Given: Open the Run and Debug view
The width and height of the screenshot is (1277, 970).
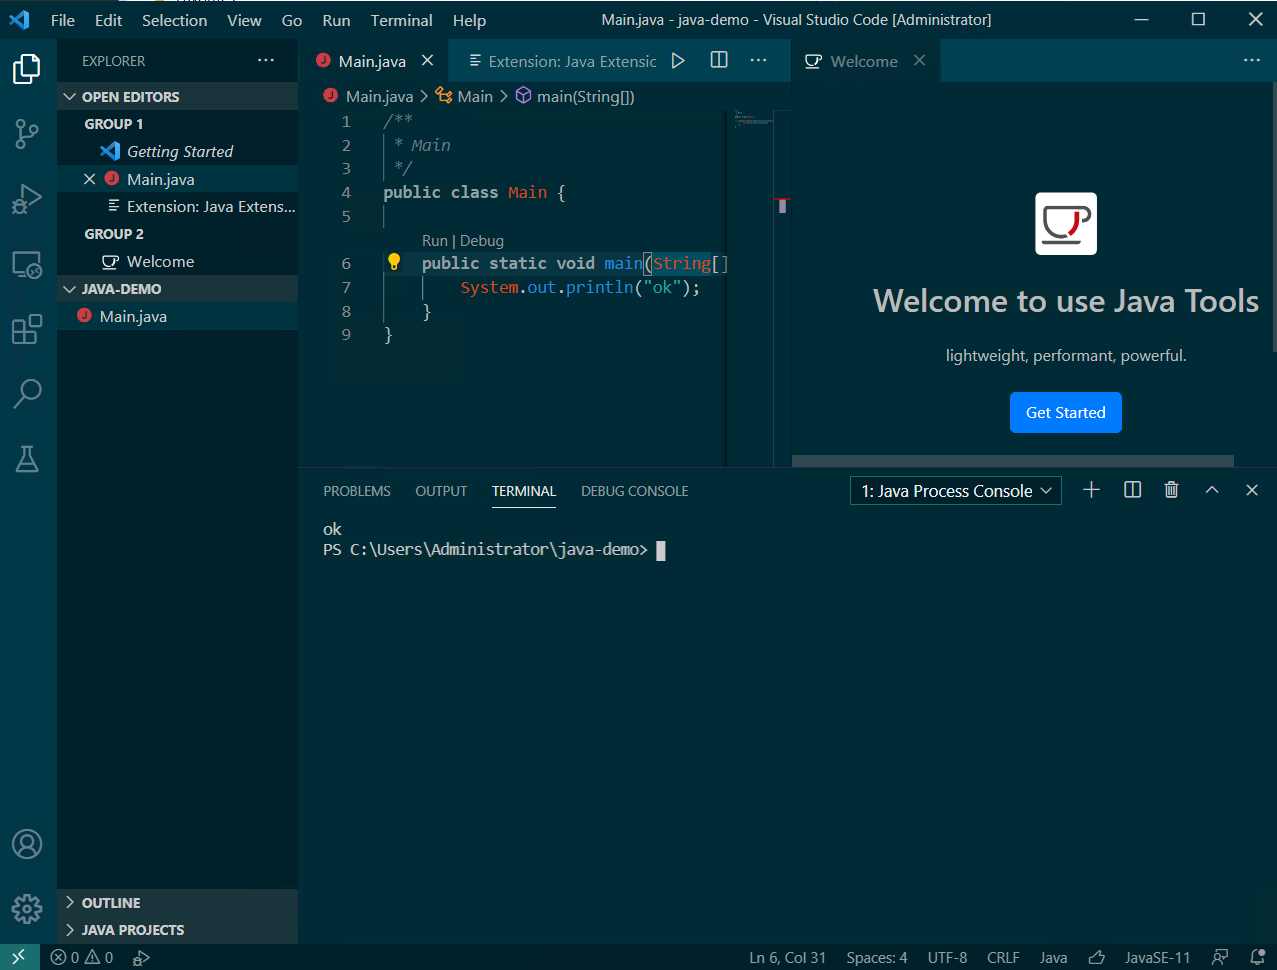Looking at the screenshot, I should (x=27, y=199).
